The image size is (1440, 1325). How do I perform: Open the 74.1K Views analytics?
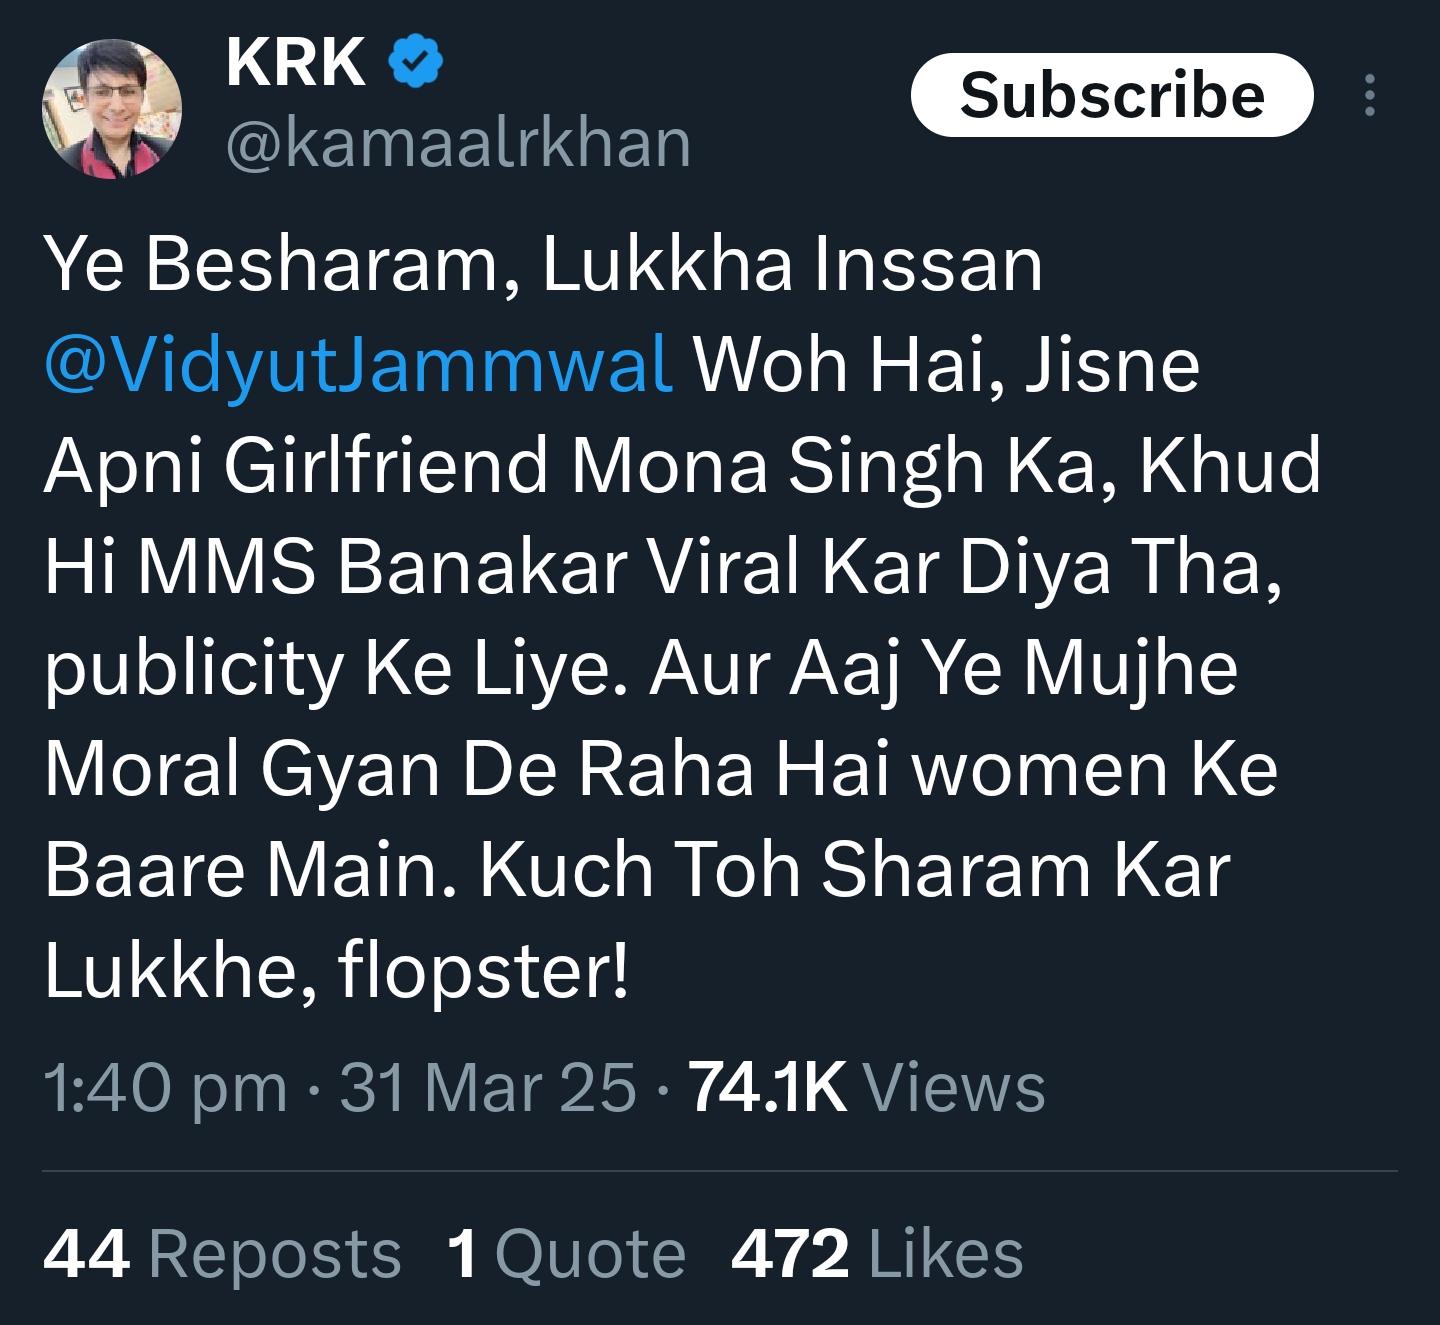[867, 1088]
